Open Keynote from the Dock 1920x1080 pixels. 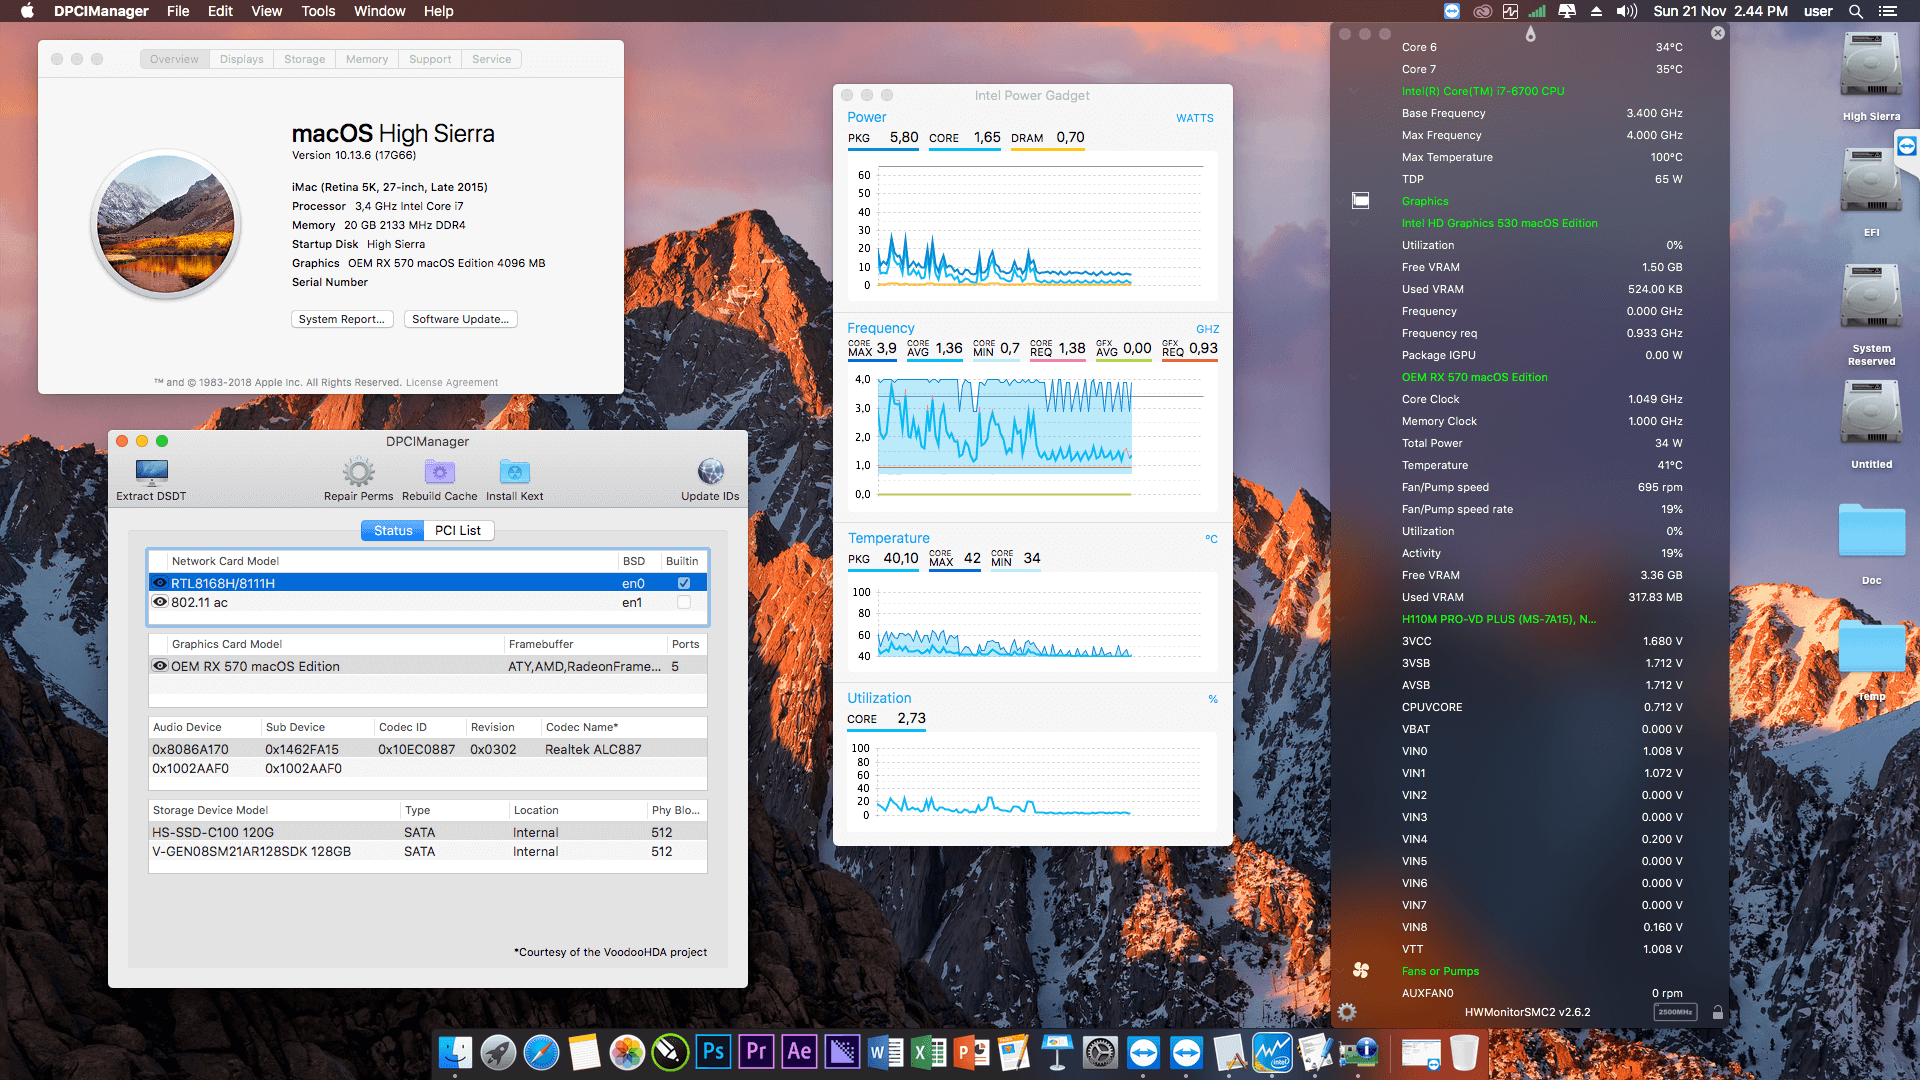pos(1057,1052)
